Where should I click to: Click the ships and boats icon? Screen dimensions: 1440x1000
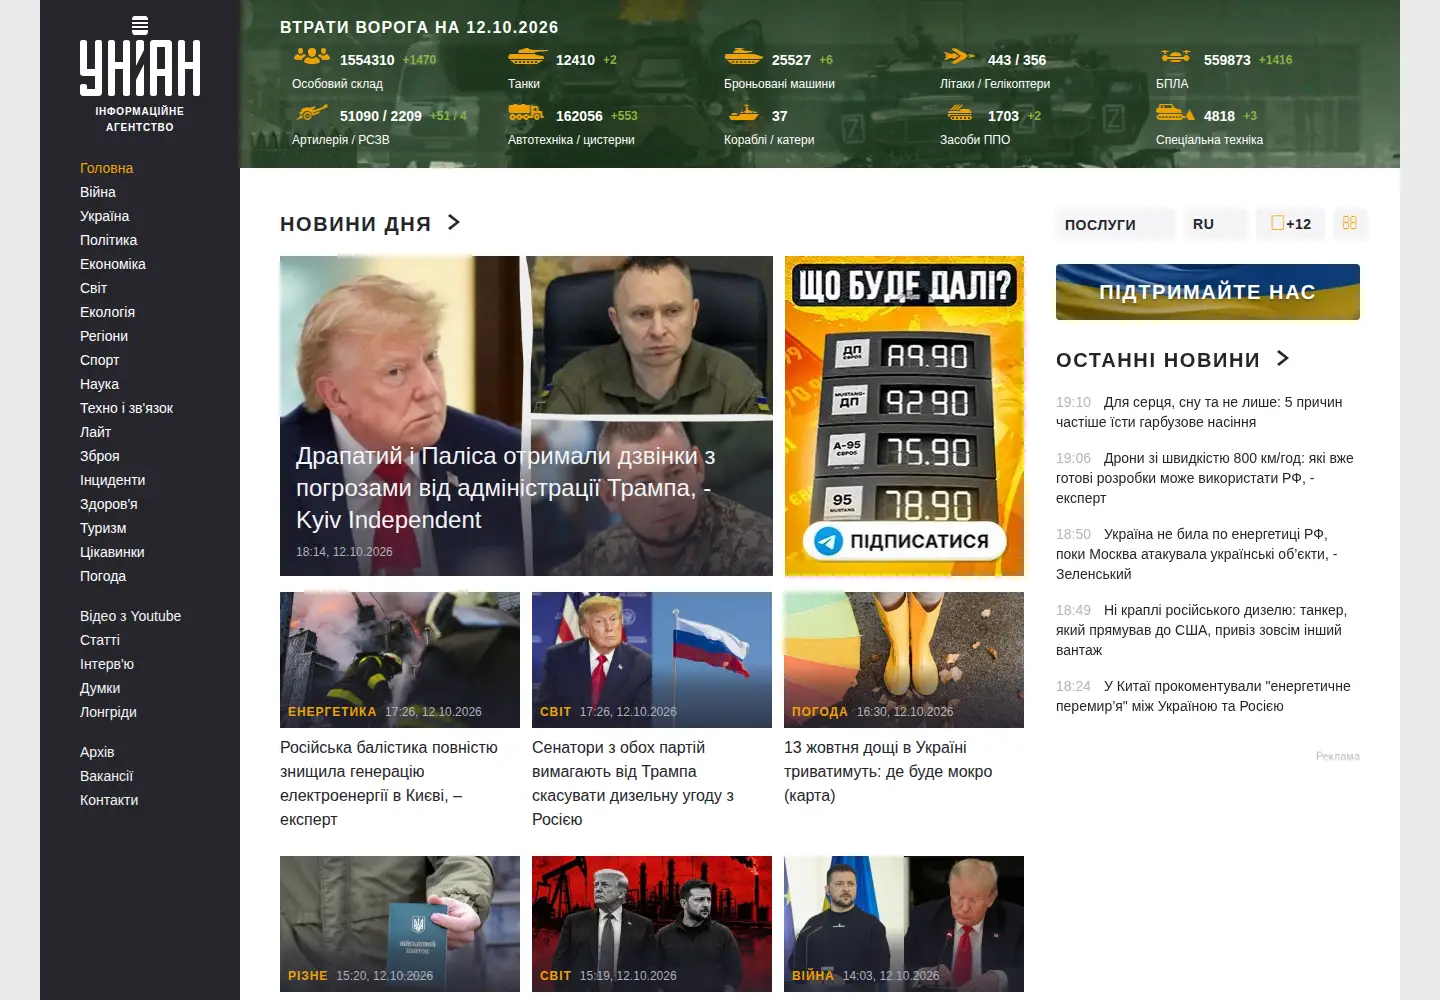[x=743, y=113]
